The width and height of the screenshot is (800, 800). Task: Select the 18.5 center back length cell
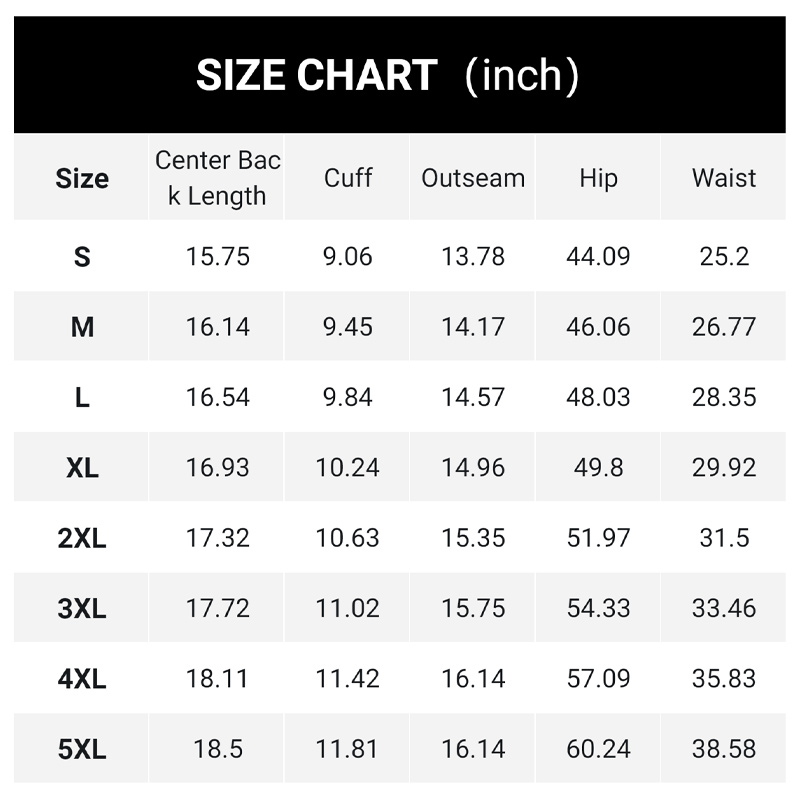point(218,749)
